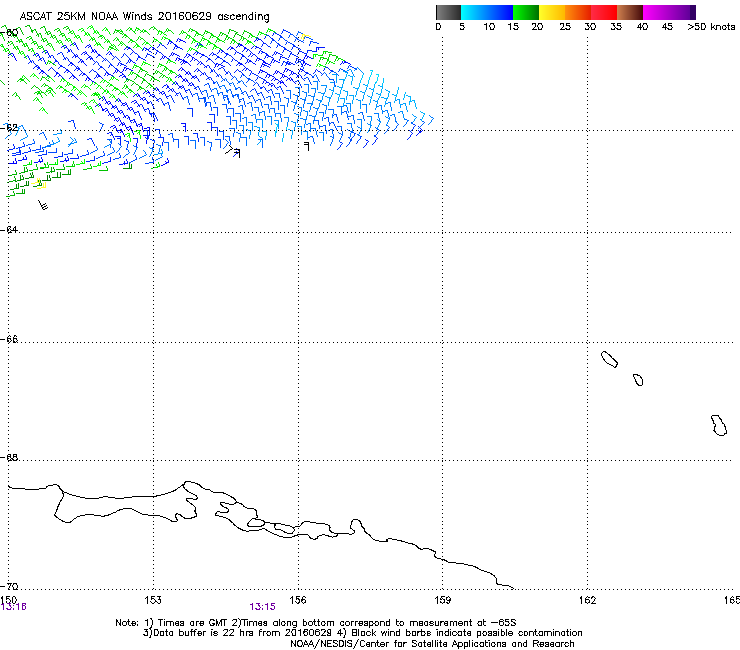Click the black contaminated wind barb near 156
Viewport: 740px width, 650px height.
[x=307, y=146]
